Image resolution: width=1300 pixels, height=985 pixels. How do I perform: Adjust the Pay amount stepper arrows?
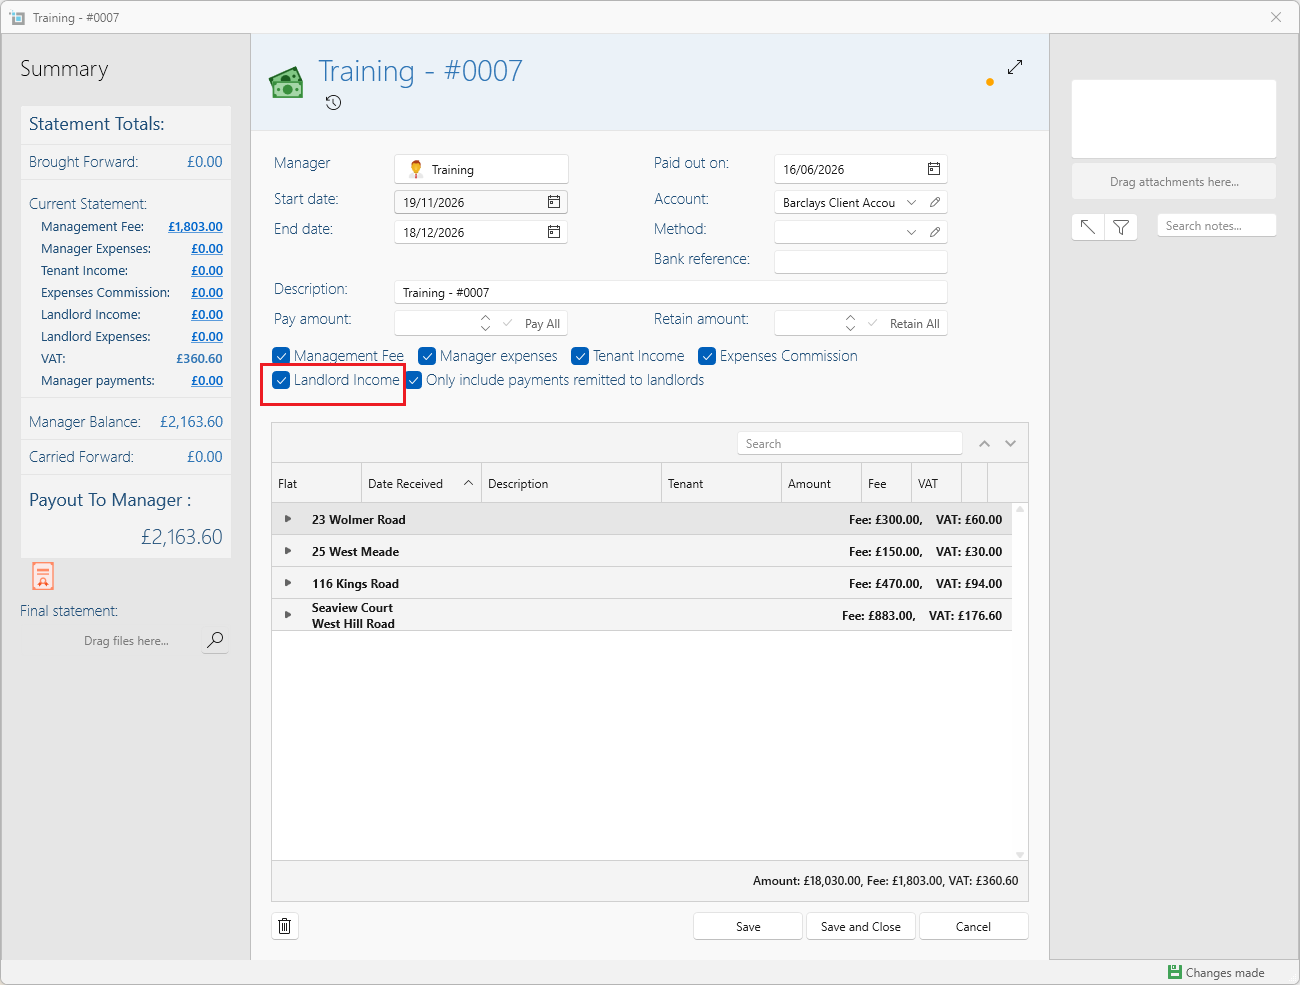point(485,323)
